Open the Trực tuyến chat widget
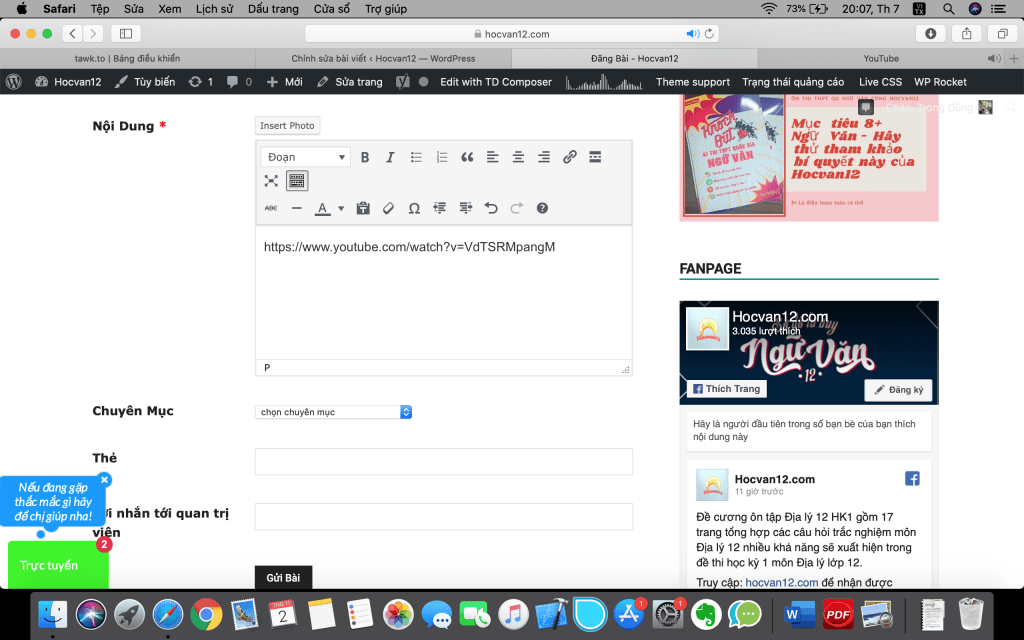Viewport: 1024px width, 640px height. pos(58,566)
